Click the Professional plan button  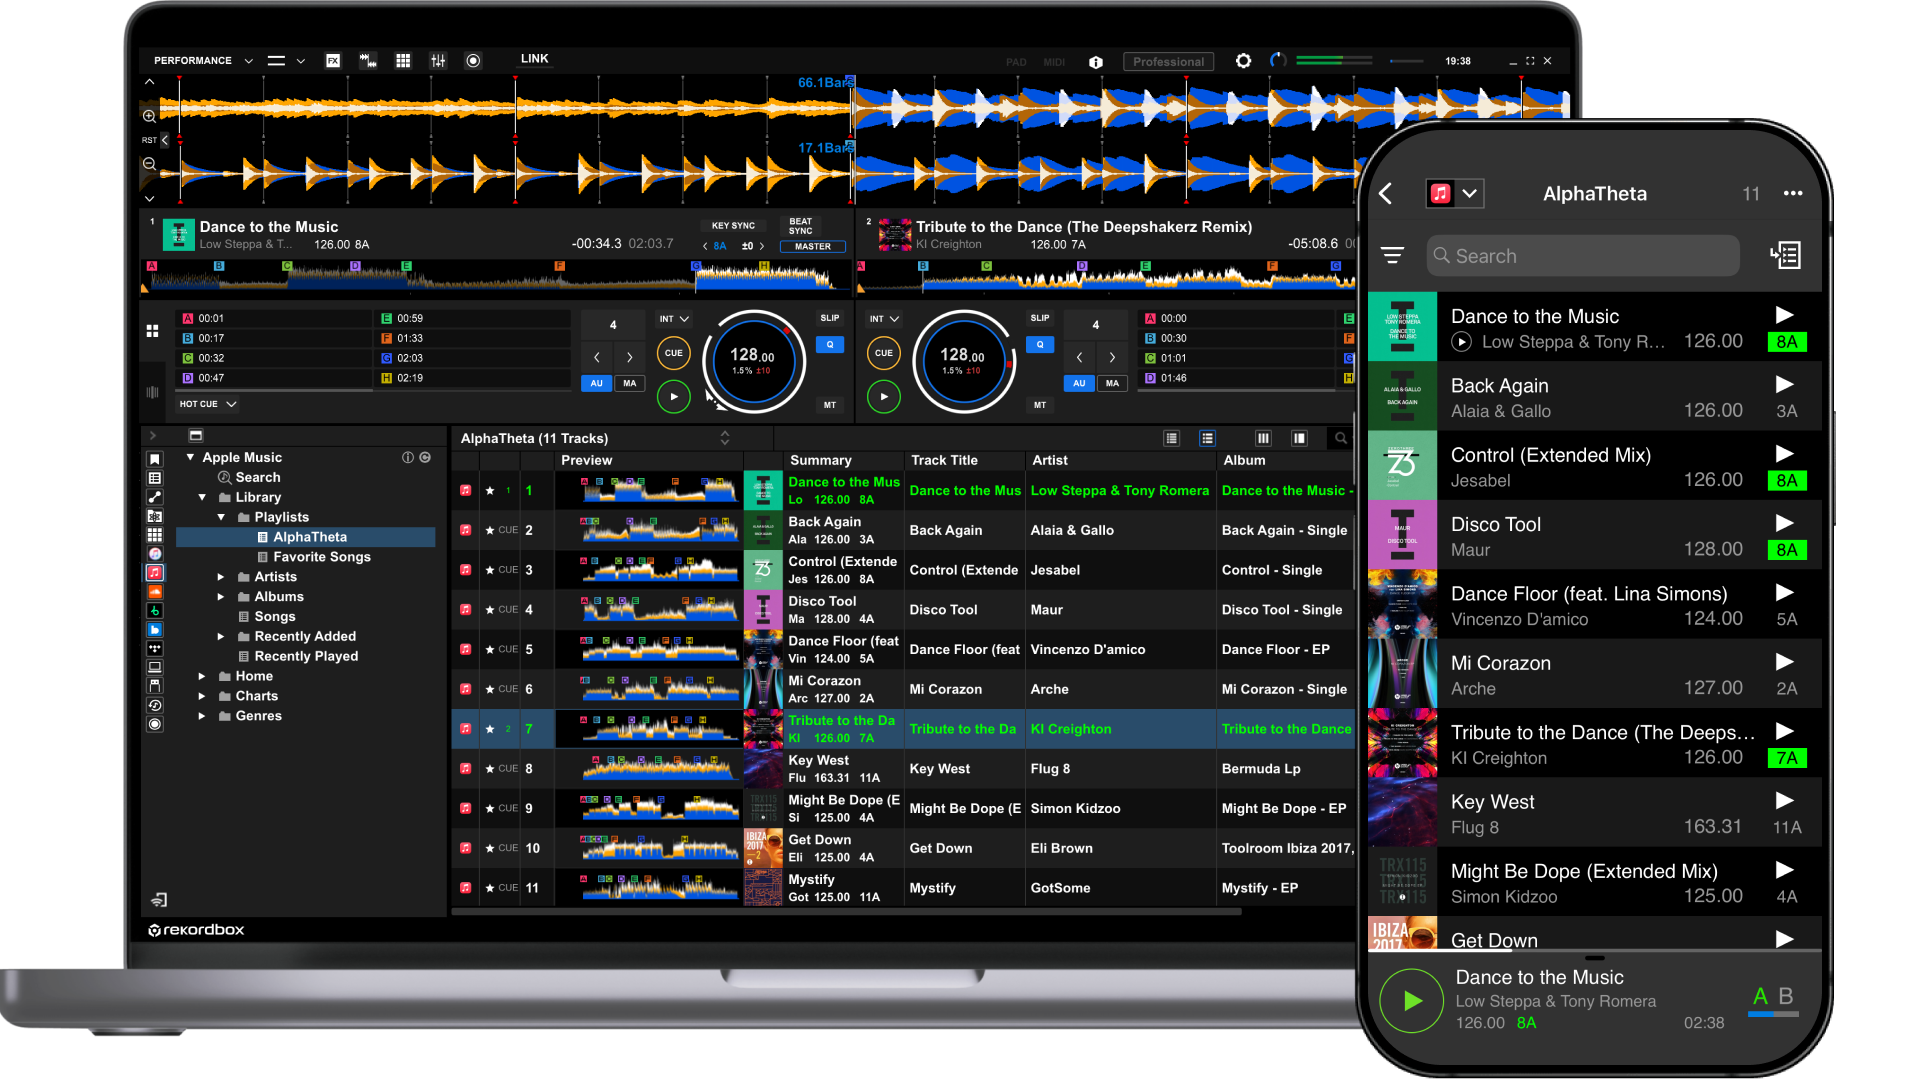click(1168, 62)
